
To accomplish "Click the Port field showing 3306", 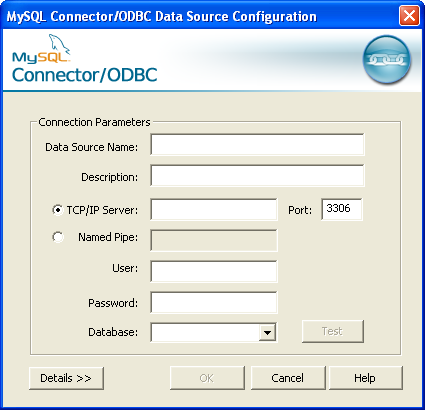I will pos(342,209).
